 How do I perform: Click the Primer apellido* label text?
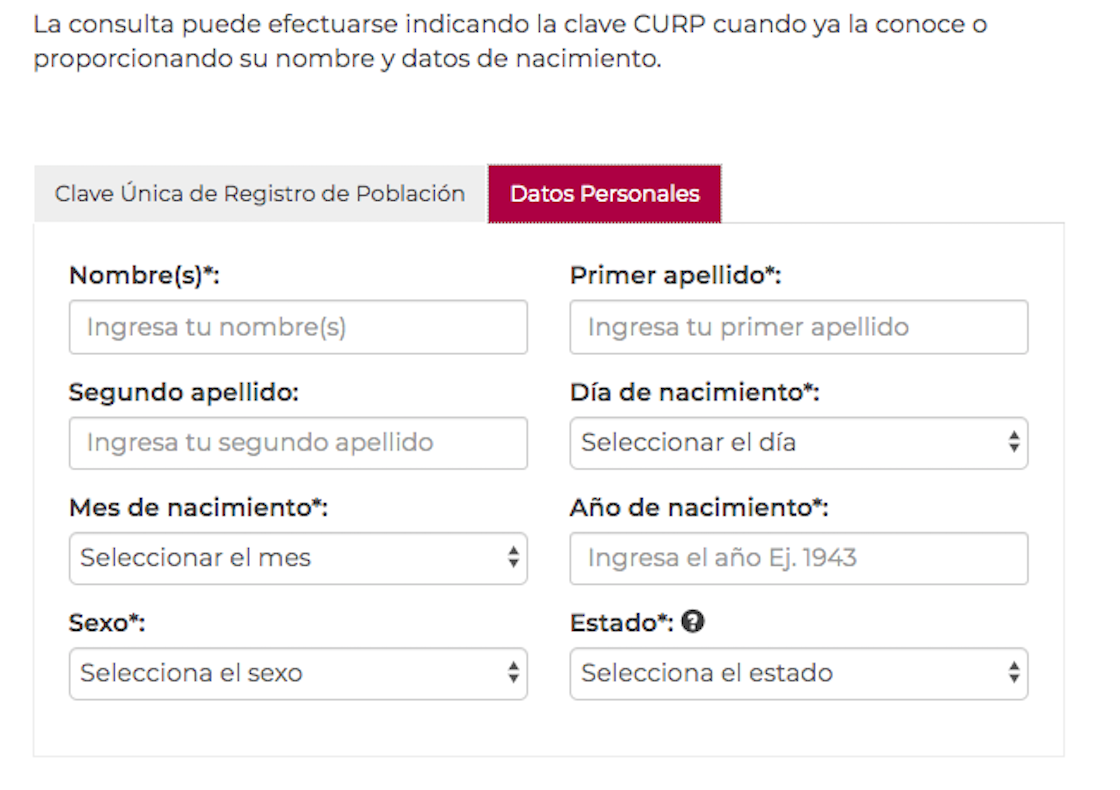(x=675, y=276)
